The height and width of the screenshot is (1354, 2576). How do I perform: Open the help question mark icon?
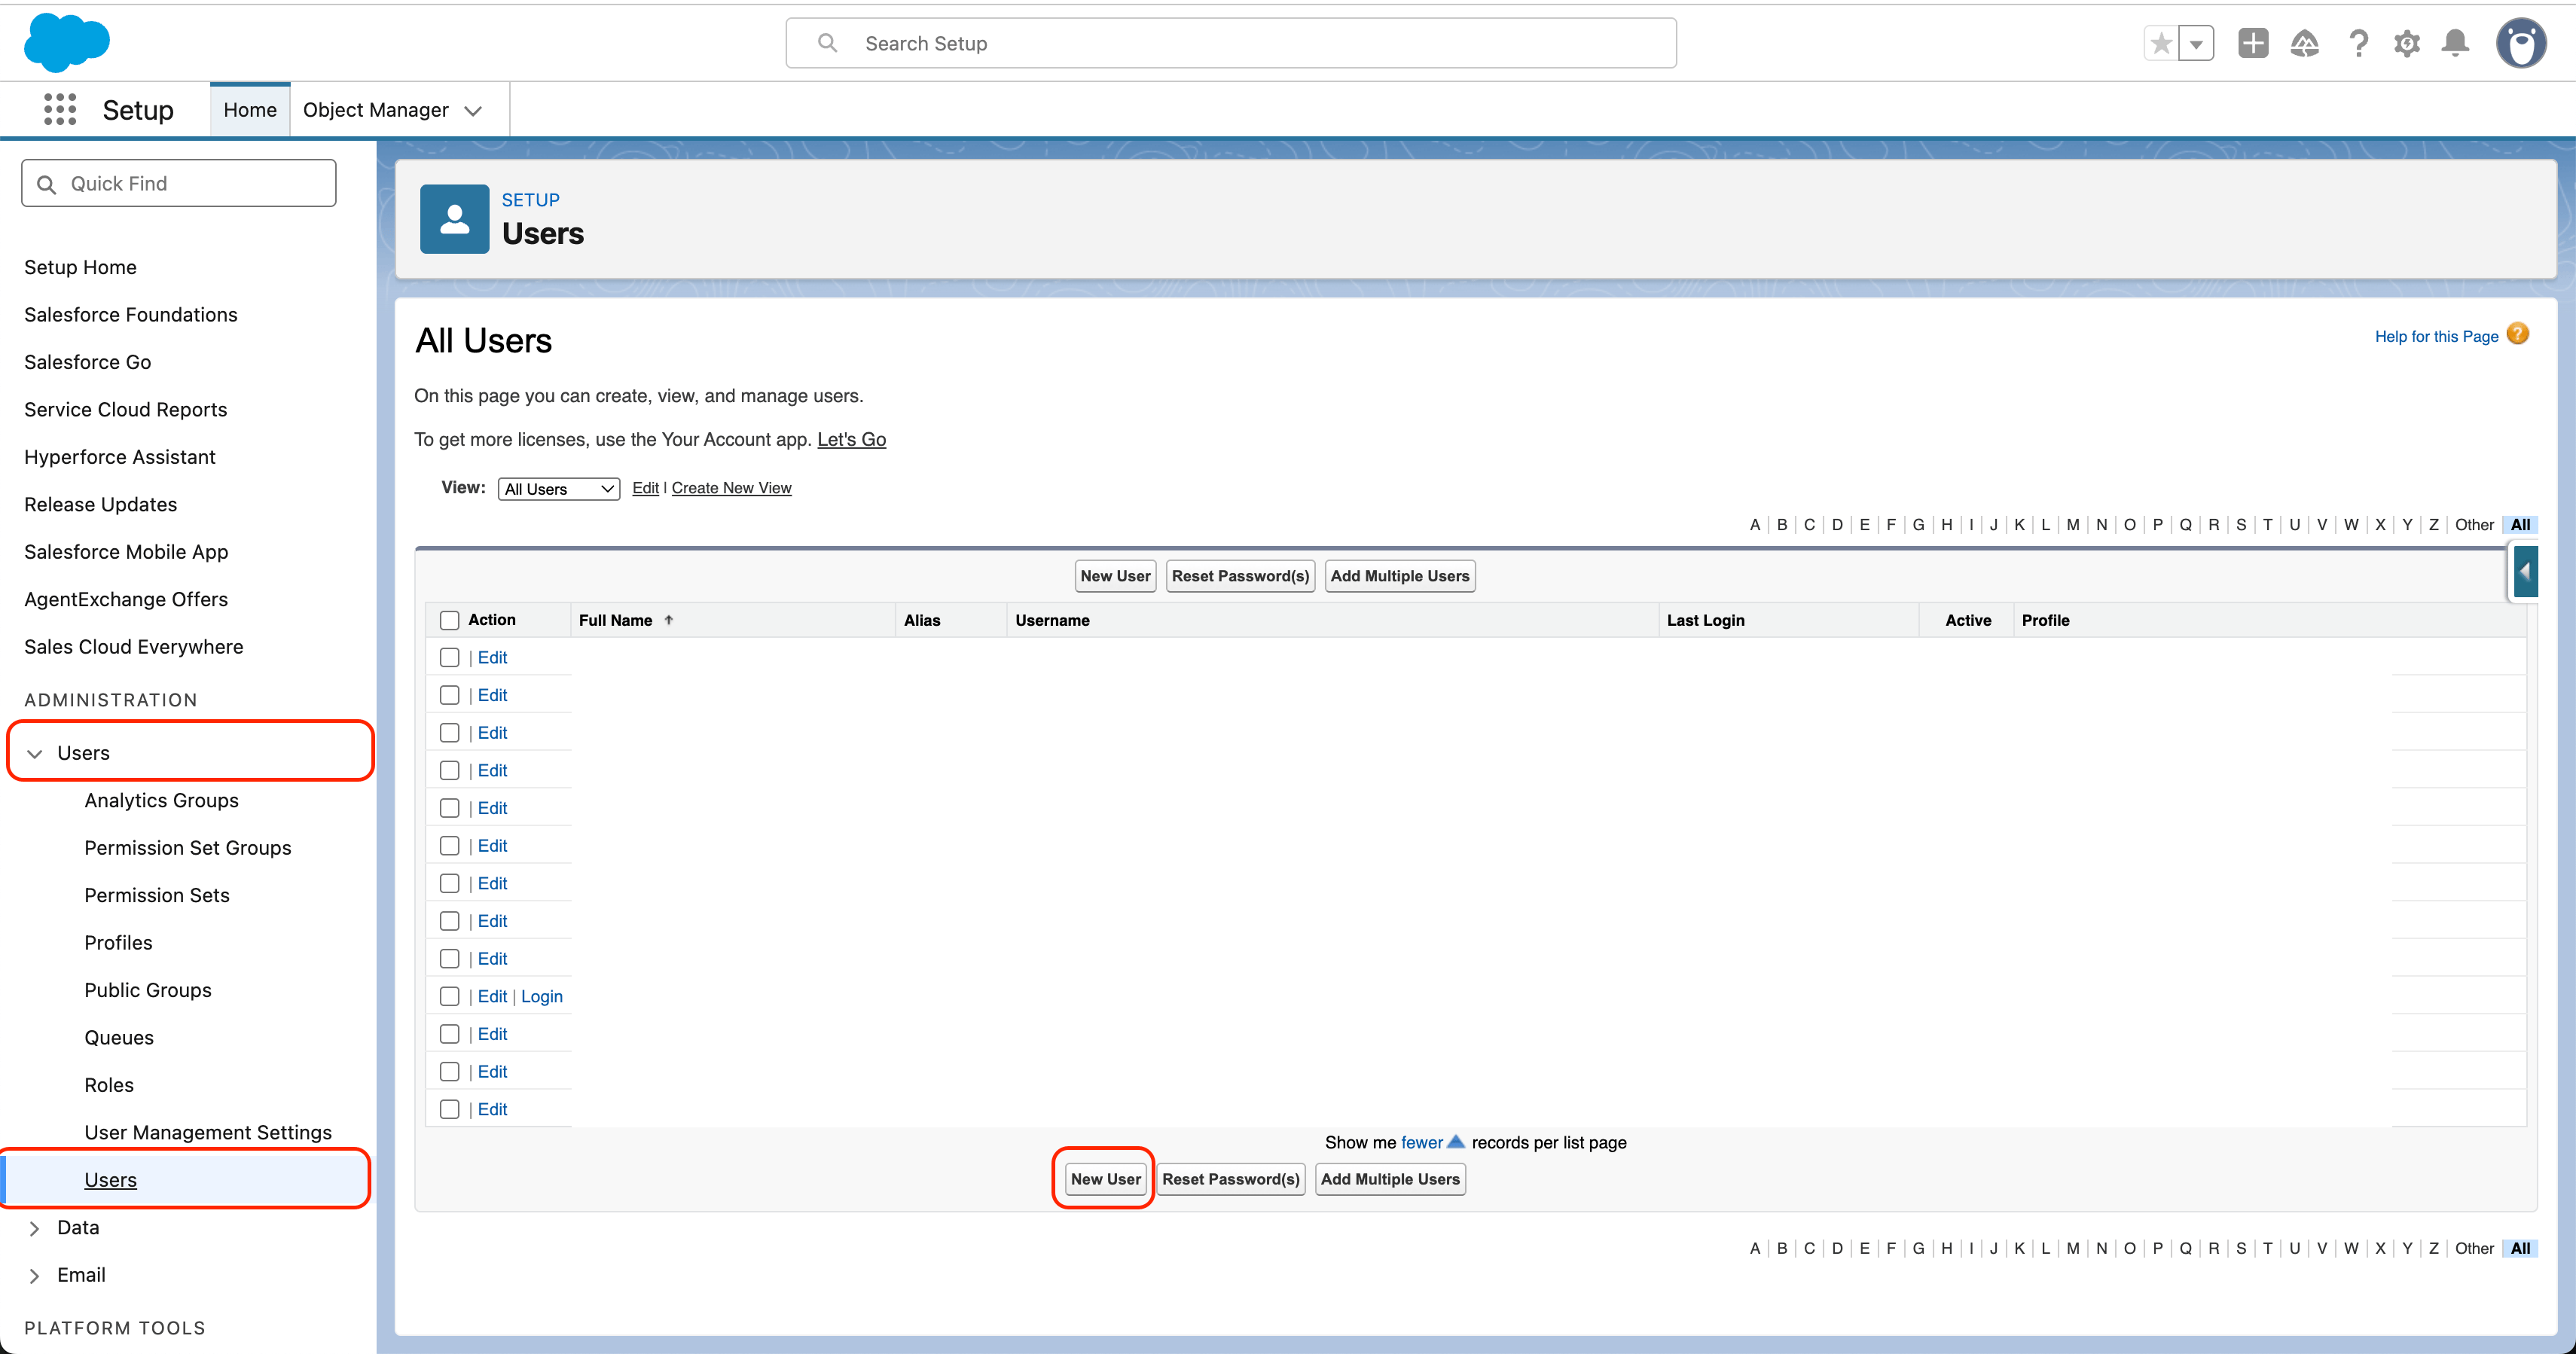(x=2358, y=43)
